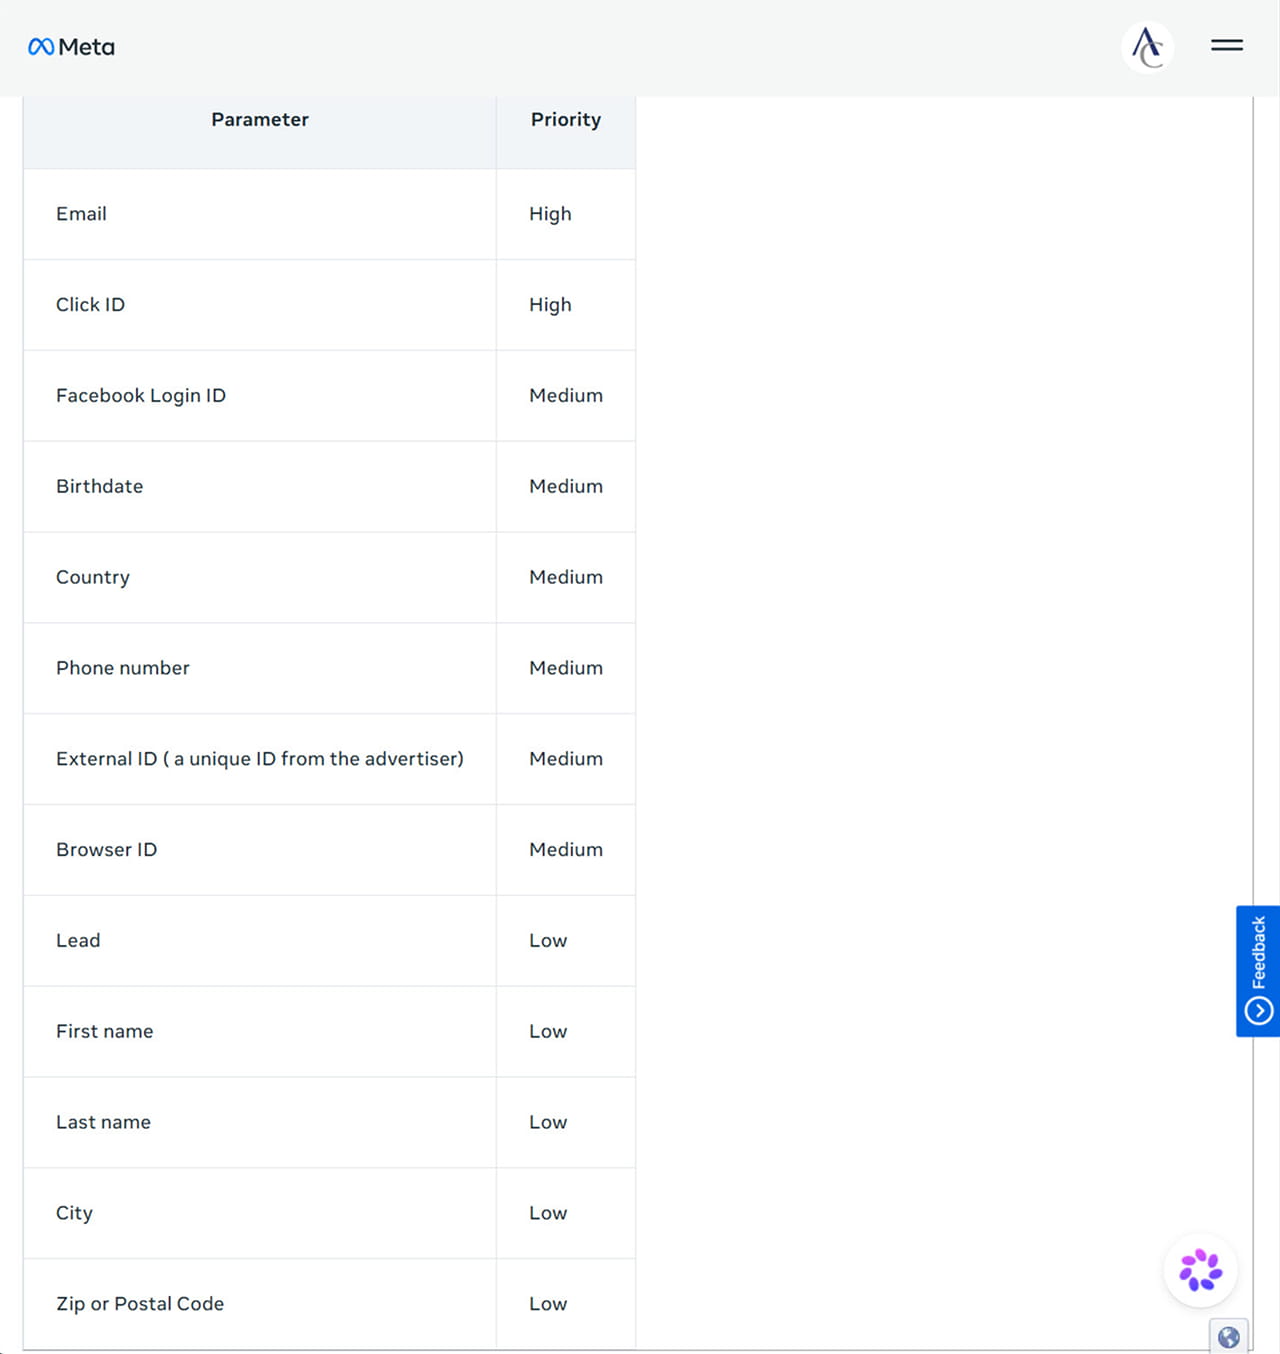Screen dimensions: 1280x1354
Task: Click the Zip or Postal Code cell
Action: [260, 1304]
